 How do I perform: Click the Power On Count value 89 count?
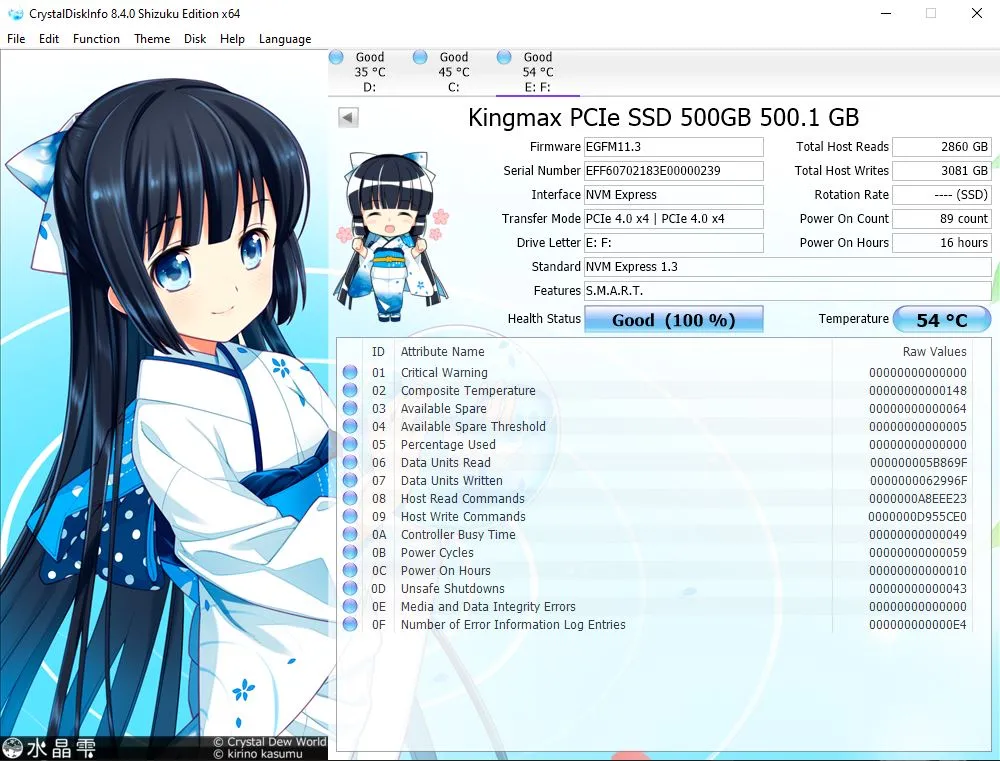[942, 219]
